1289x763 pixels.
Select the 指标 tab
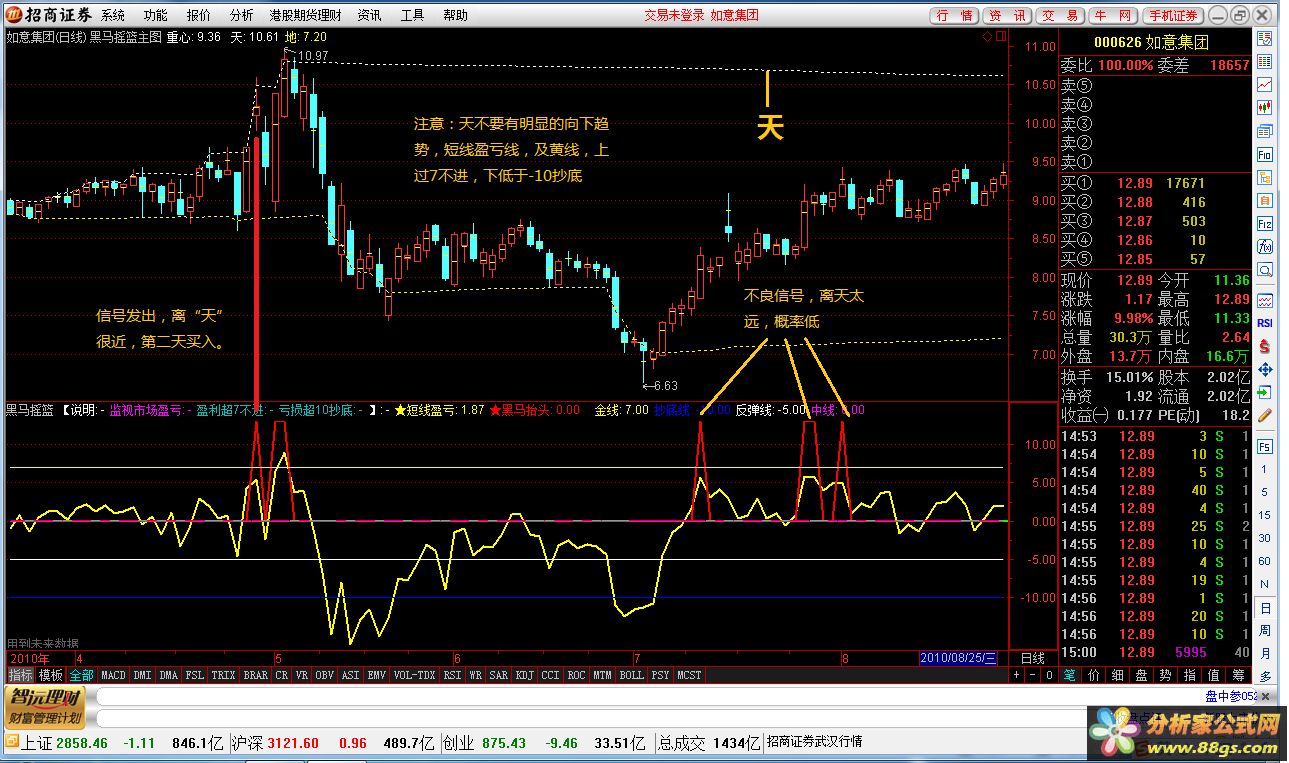(x=21, y=675)
